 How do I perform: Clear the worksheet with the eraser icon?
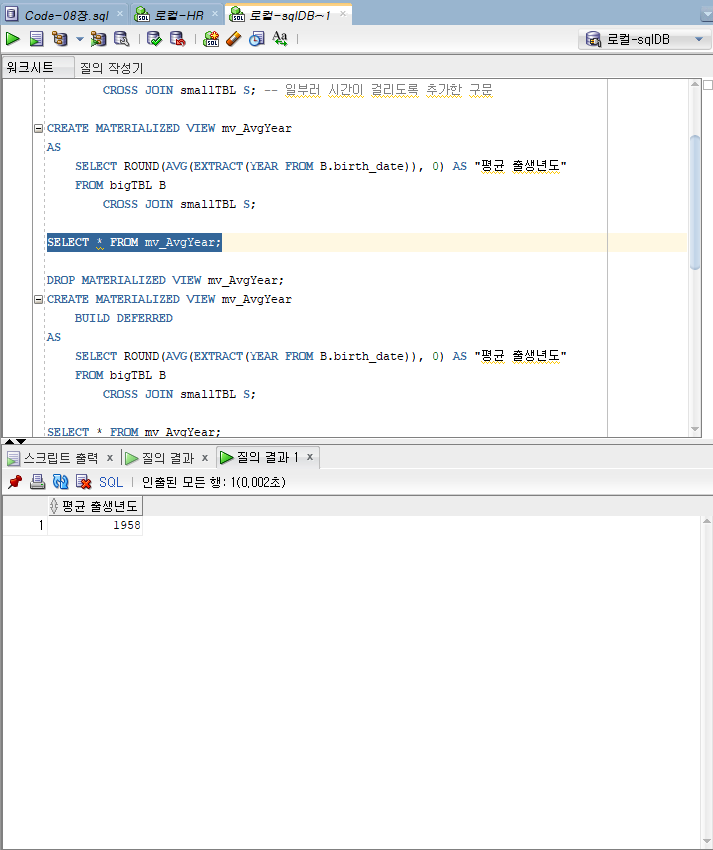tap(234, 39)
